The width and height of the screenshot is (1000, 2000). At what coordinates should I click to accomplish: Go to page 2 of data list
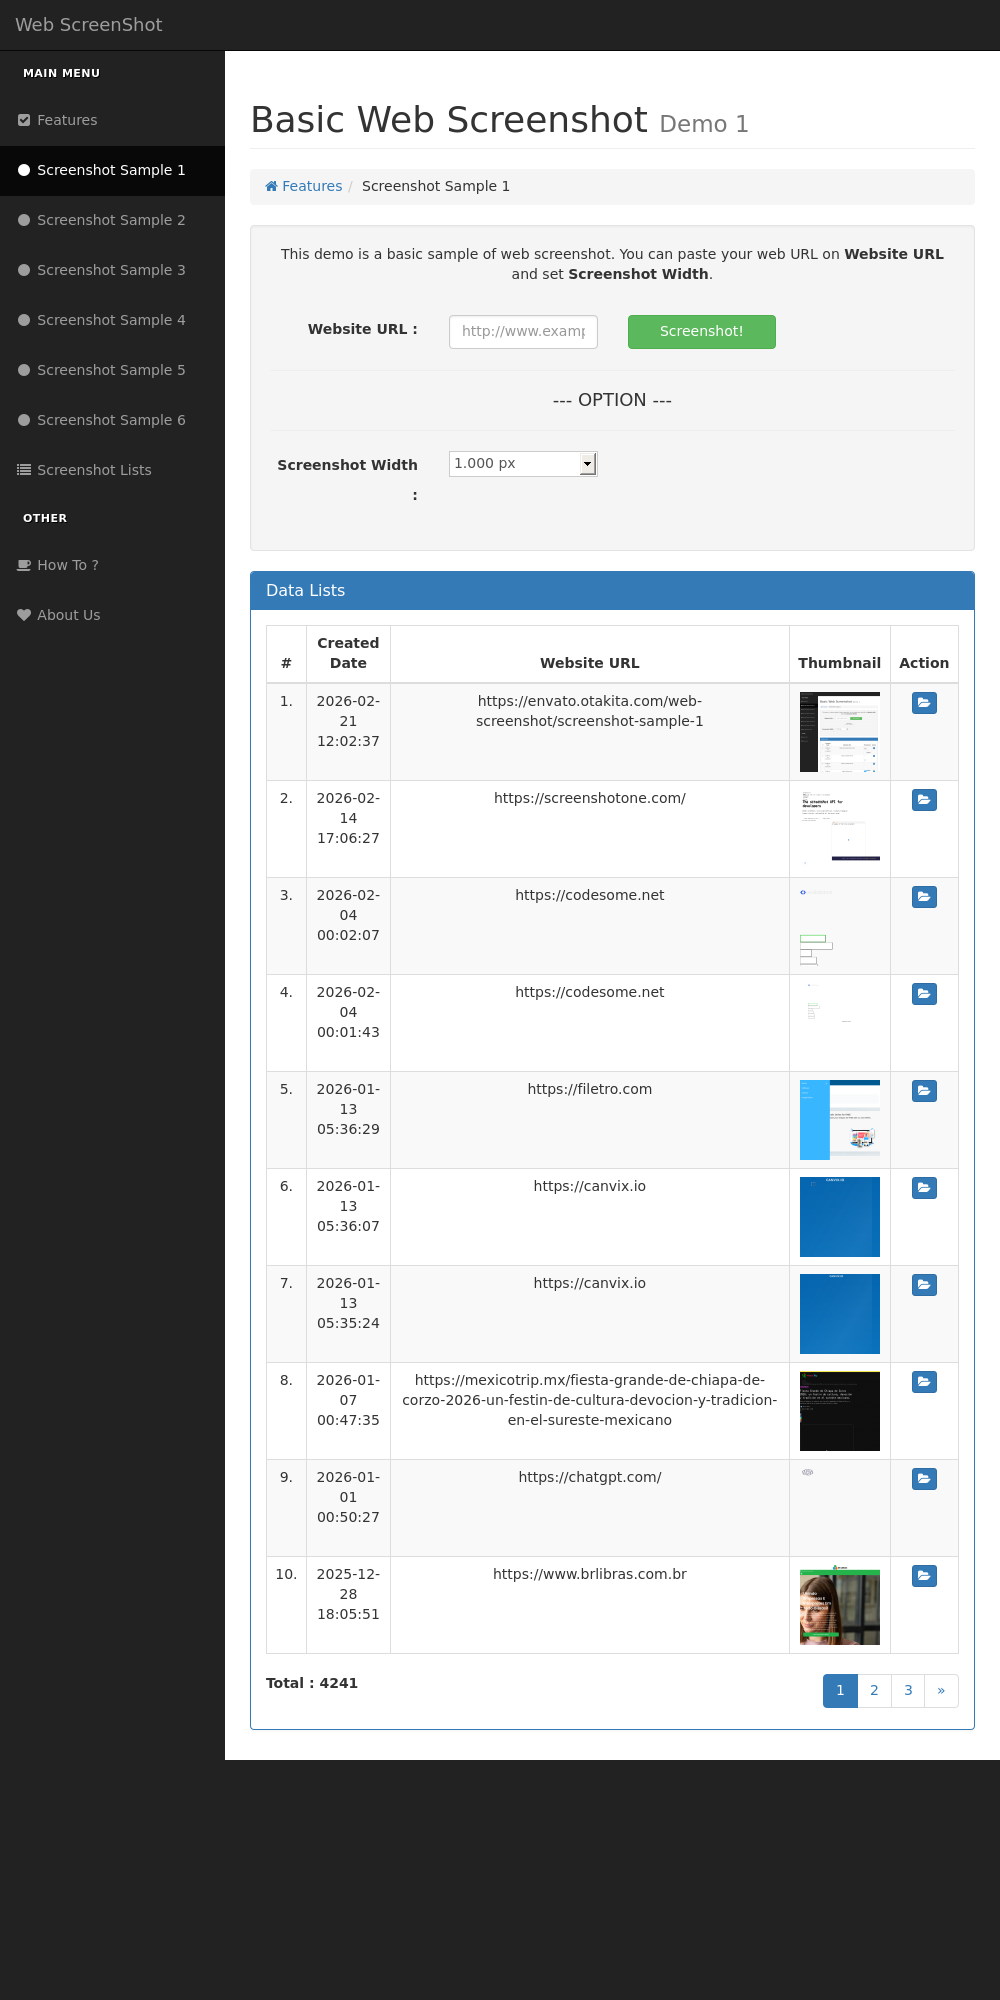point(874,1691)
